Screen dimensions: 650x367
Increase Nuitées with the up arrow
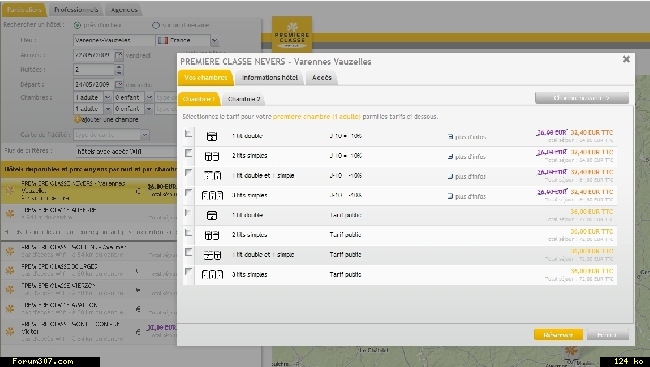pyautogui.click(x=119, y=67)
